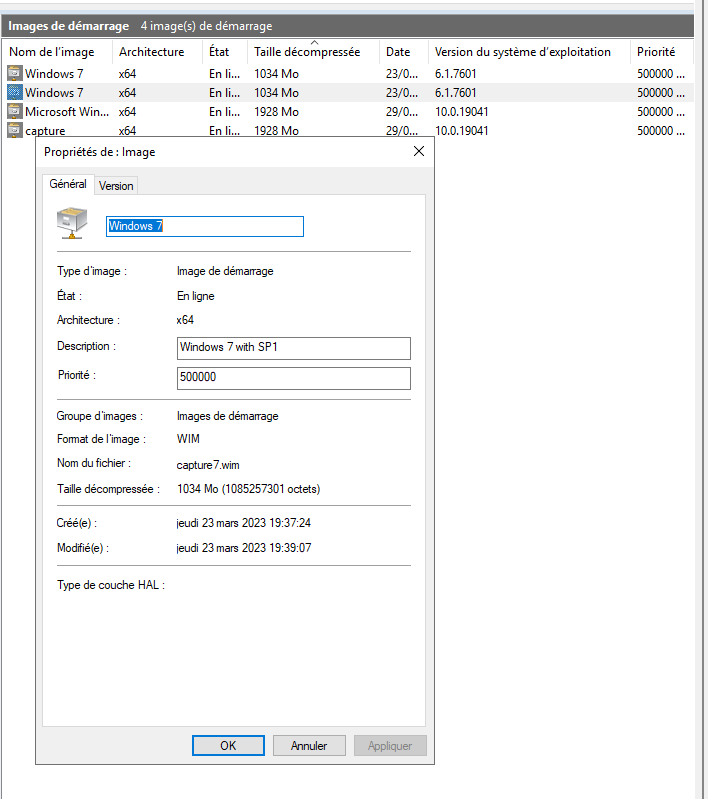Switch to the Général tab
This screenshot has width=708, height=799.
(x=68, y=185)
